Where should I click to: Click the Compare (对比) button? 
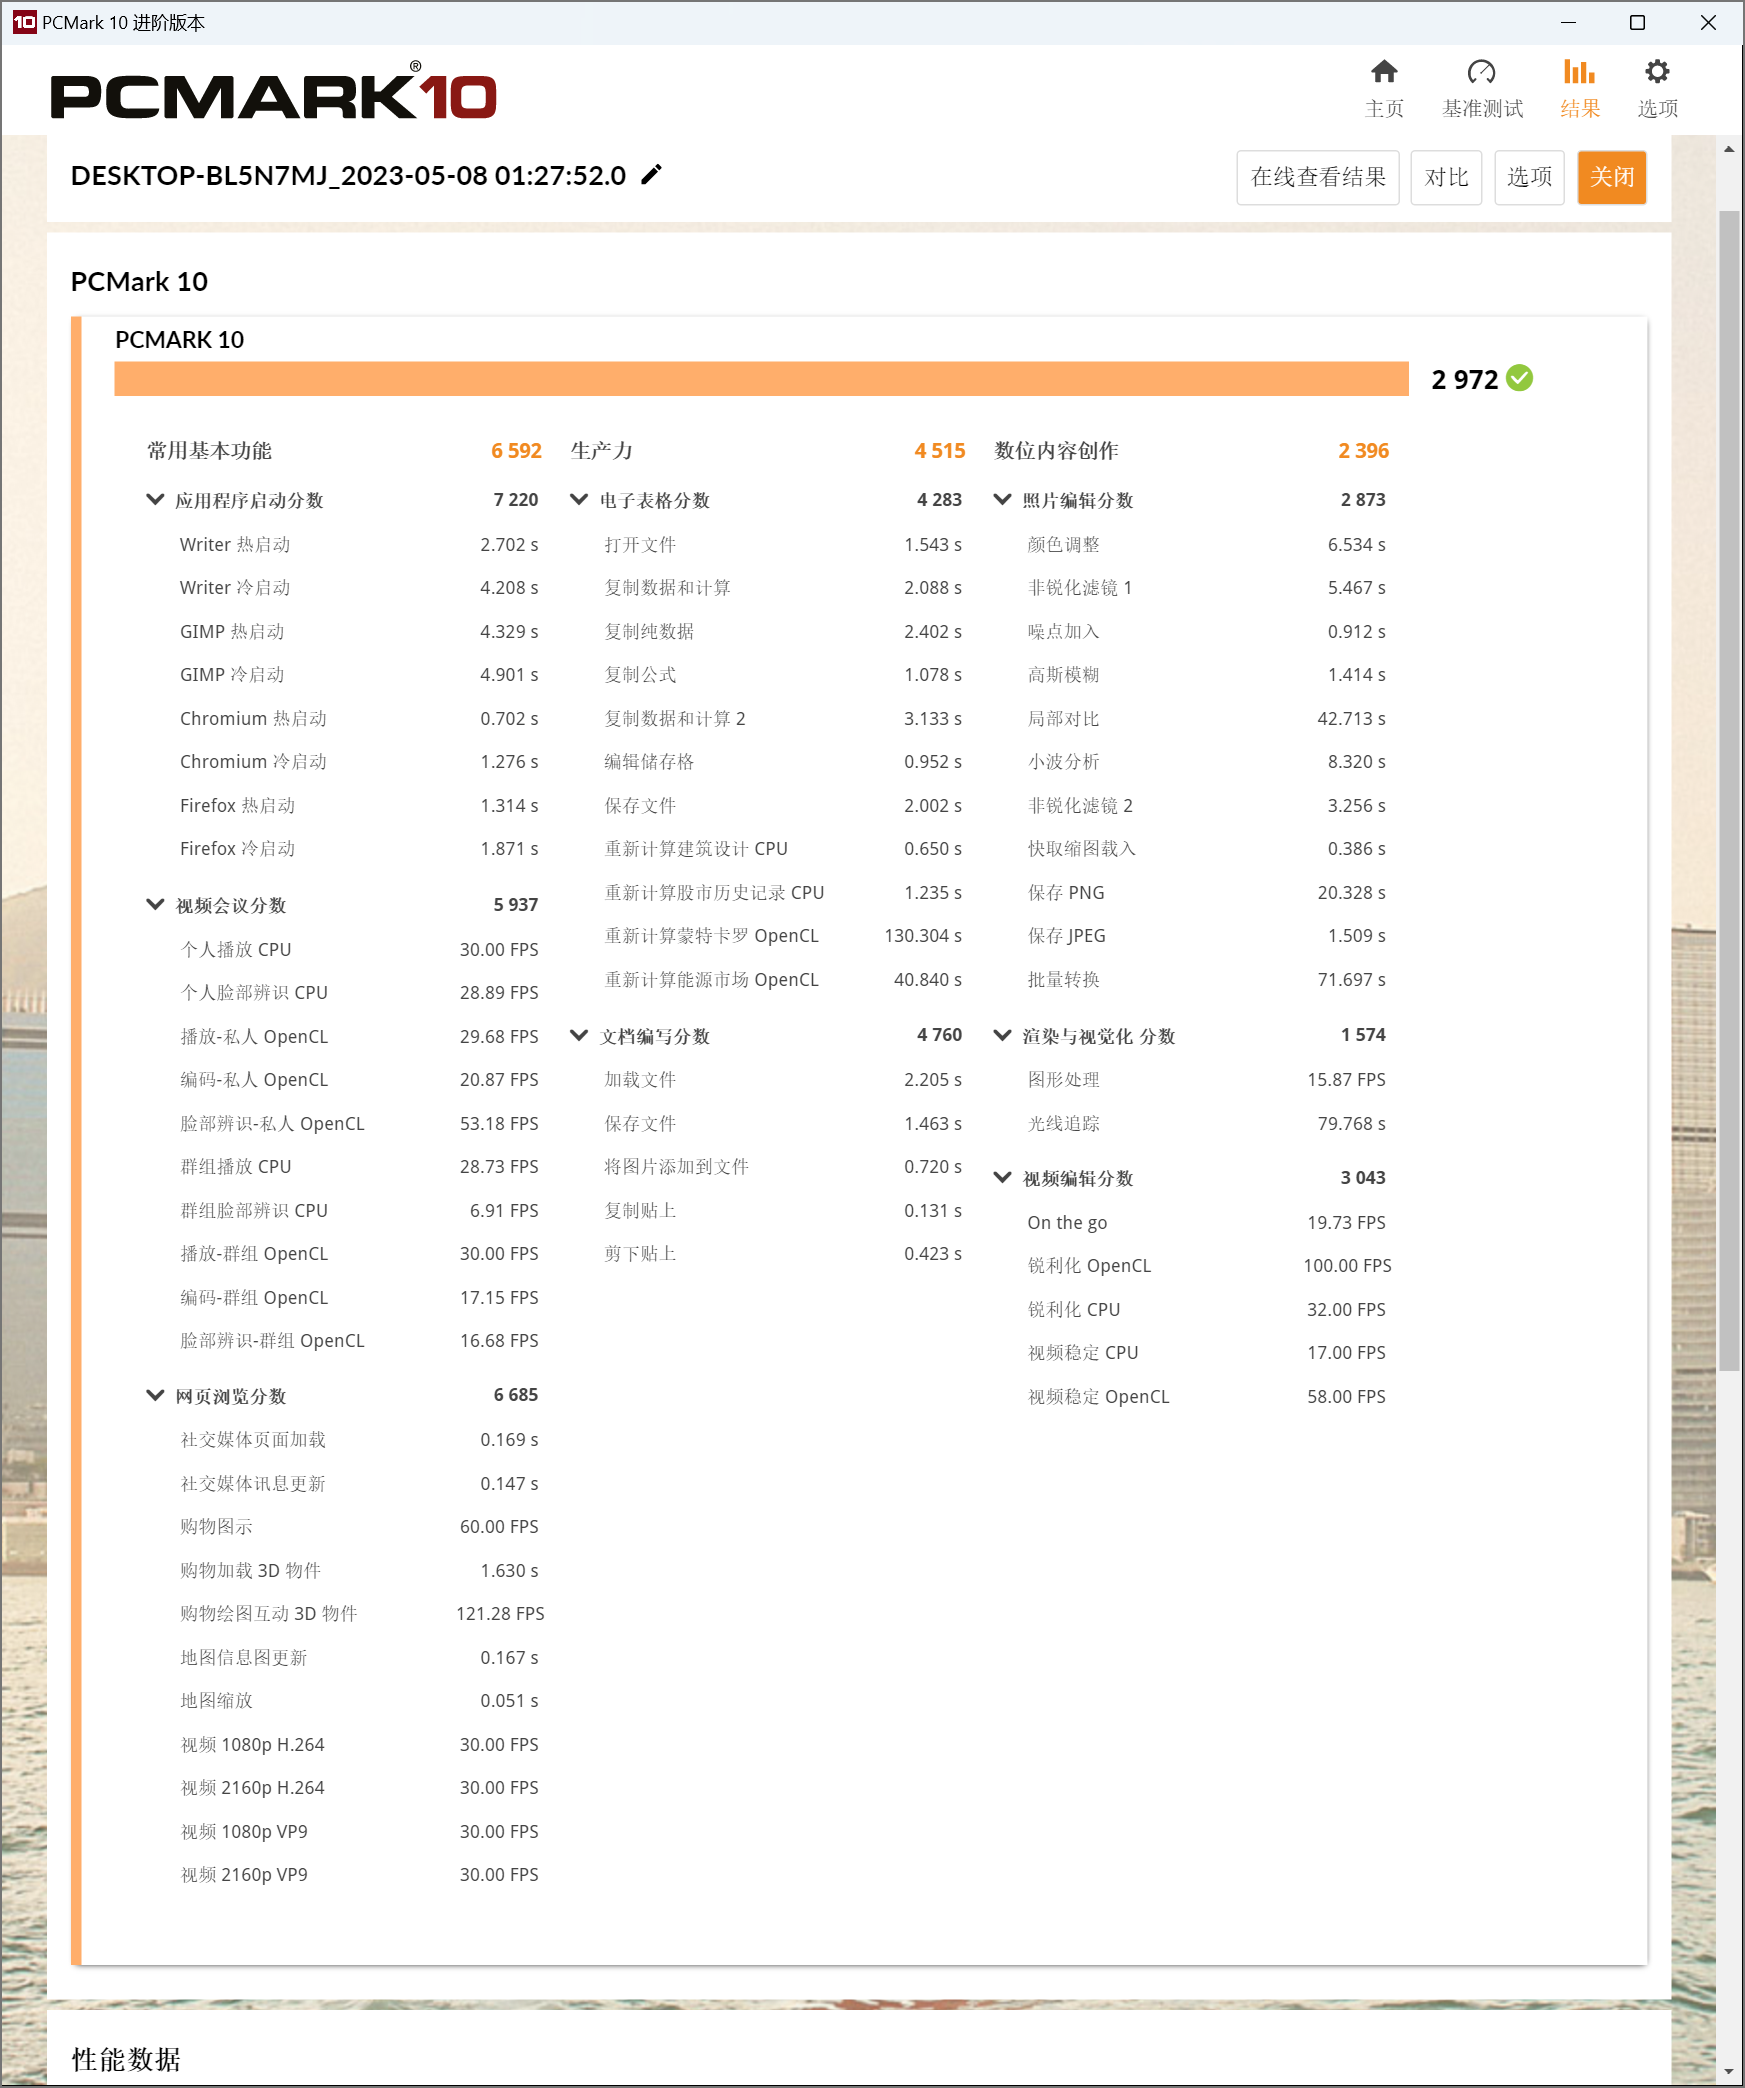[x=1446, y=177]
